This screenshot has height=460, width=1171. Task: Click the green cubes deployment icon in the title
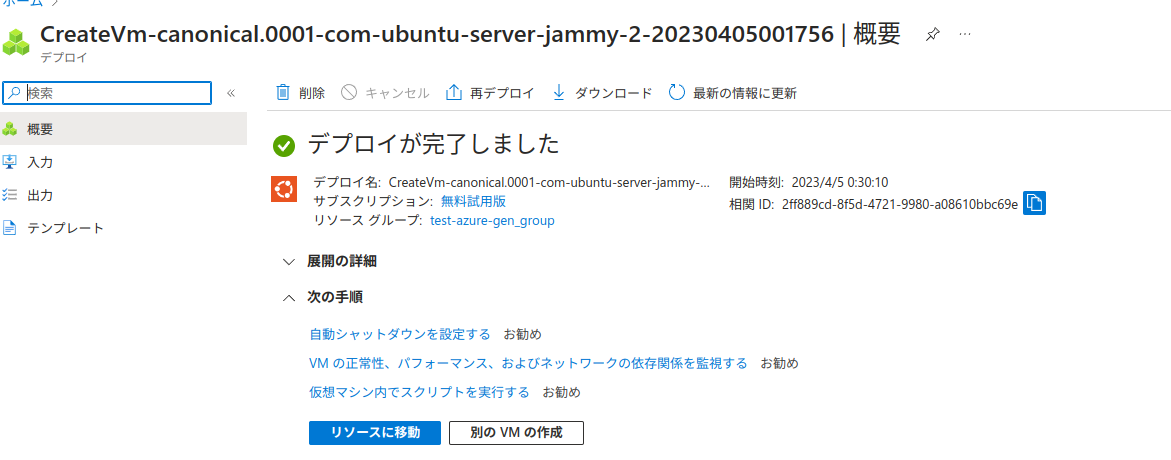pyautogui.click(x=16, y=43)
